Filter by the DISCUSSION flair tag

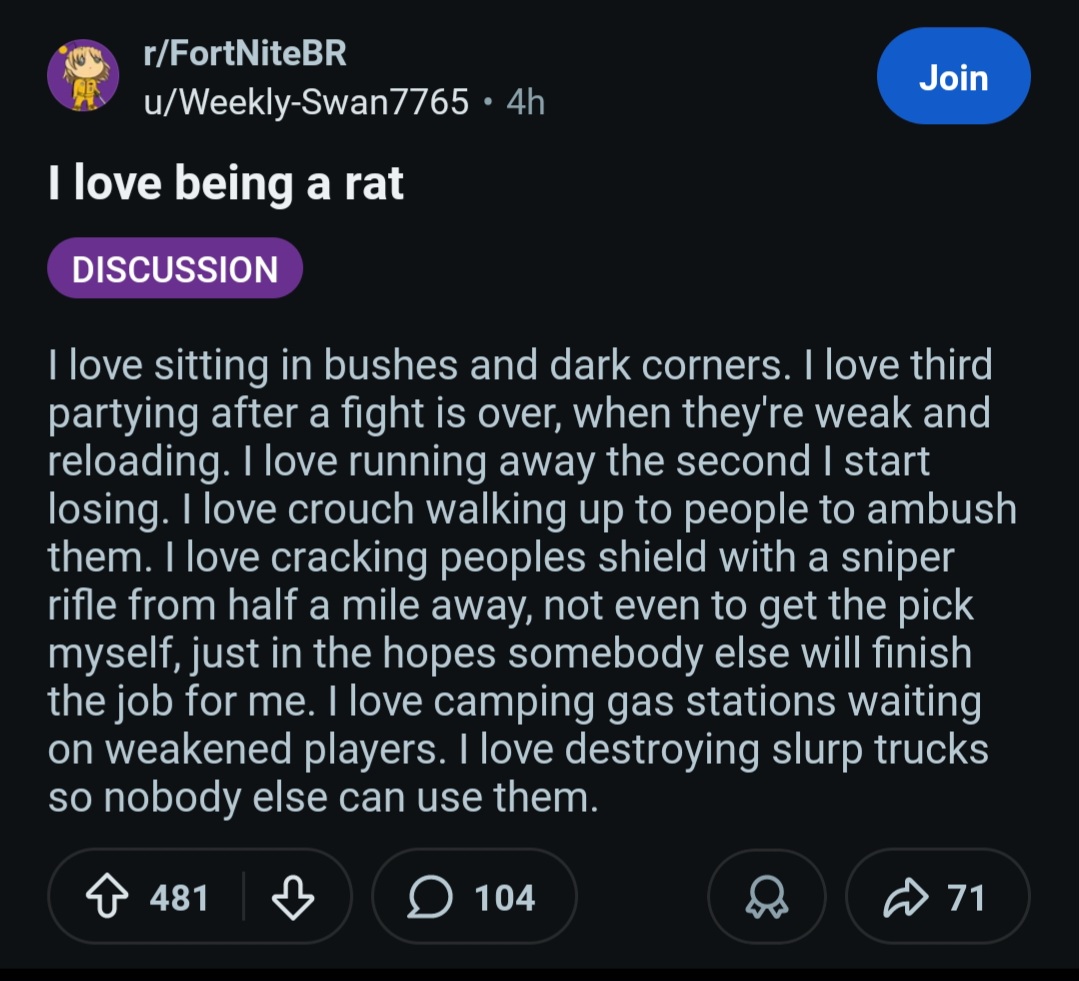tap(175, 268)
